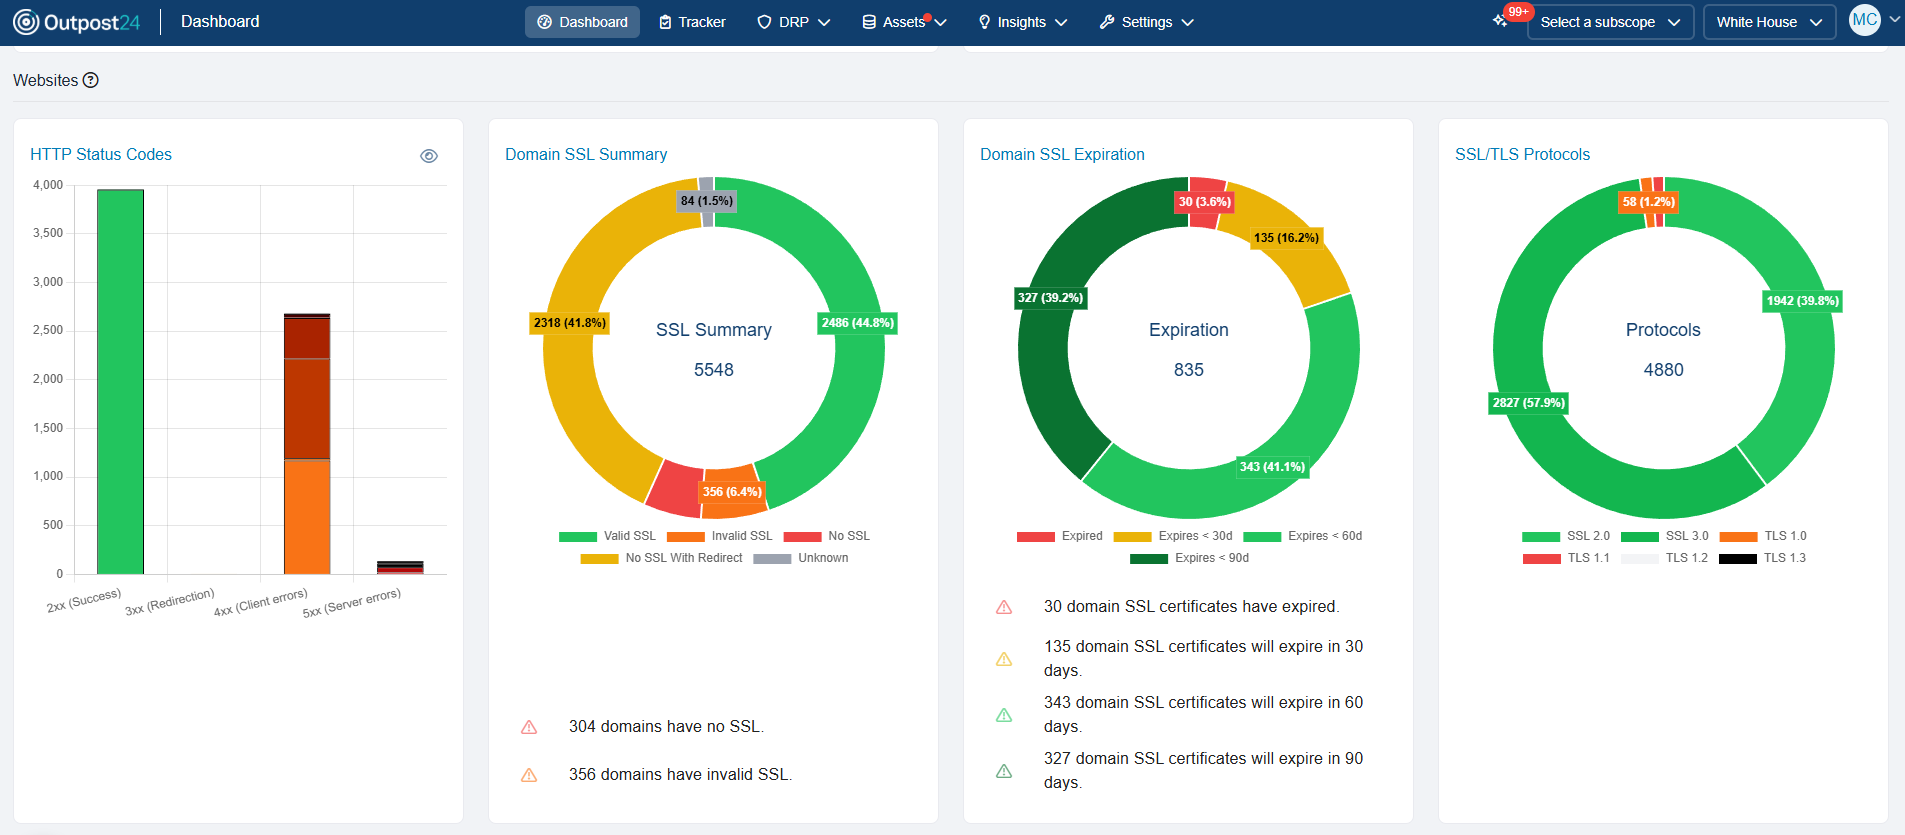Open the Domain SSL Summary title link
Screen dimensions: 1905x835
pos(586,154)
